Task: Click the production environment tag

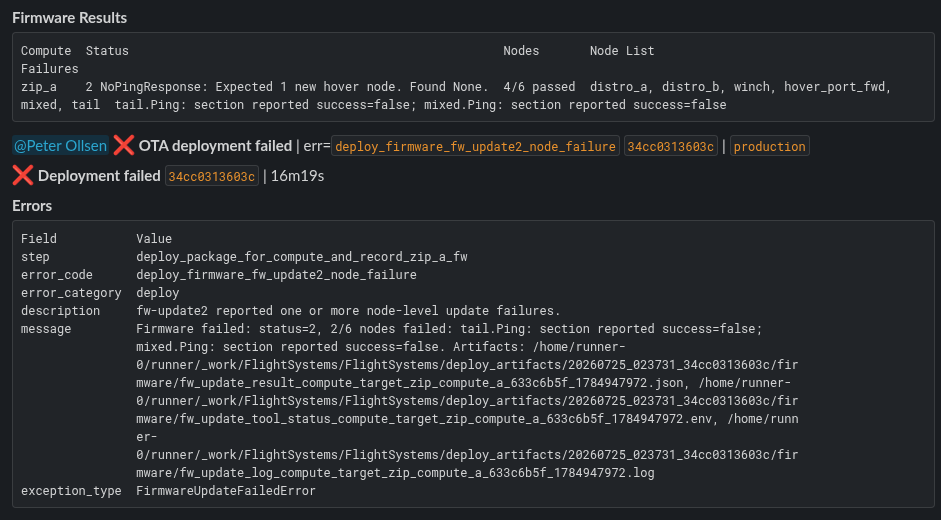Action: tap(769, 146)
